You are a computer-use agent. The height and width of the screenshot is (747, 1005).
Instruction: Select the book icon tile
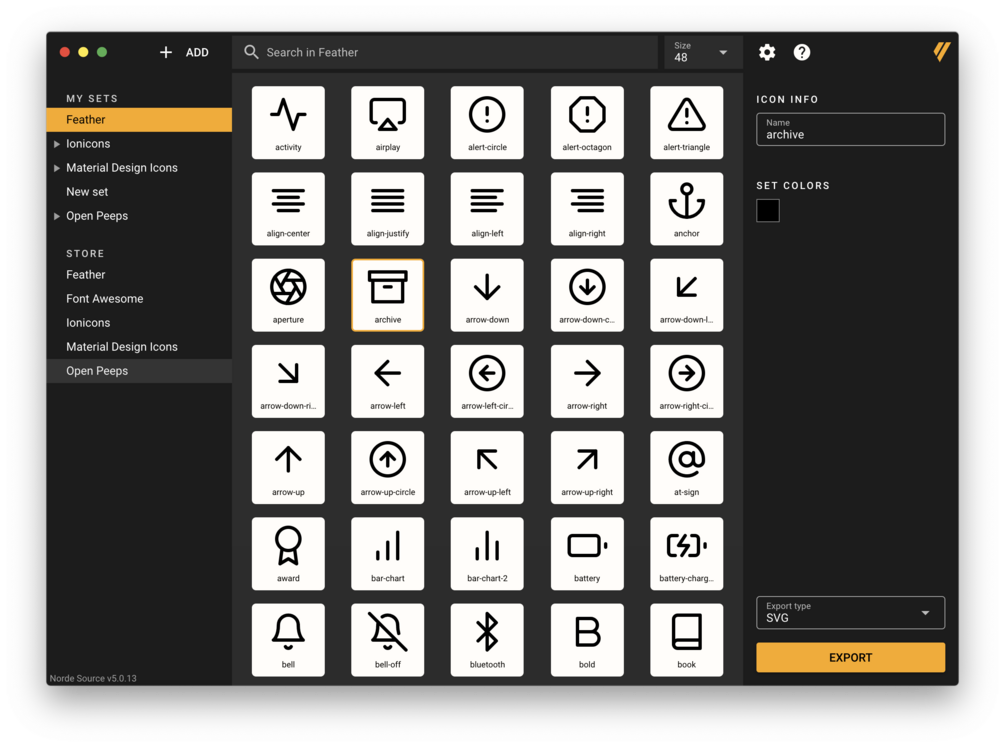pos(686,640)
